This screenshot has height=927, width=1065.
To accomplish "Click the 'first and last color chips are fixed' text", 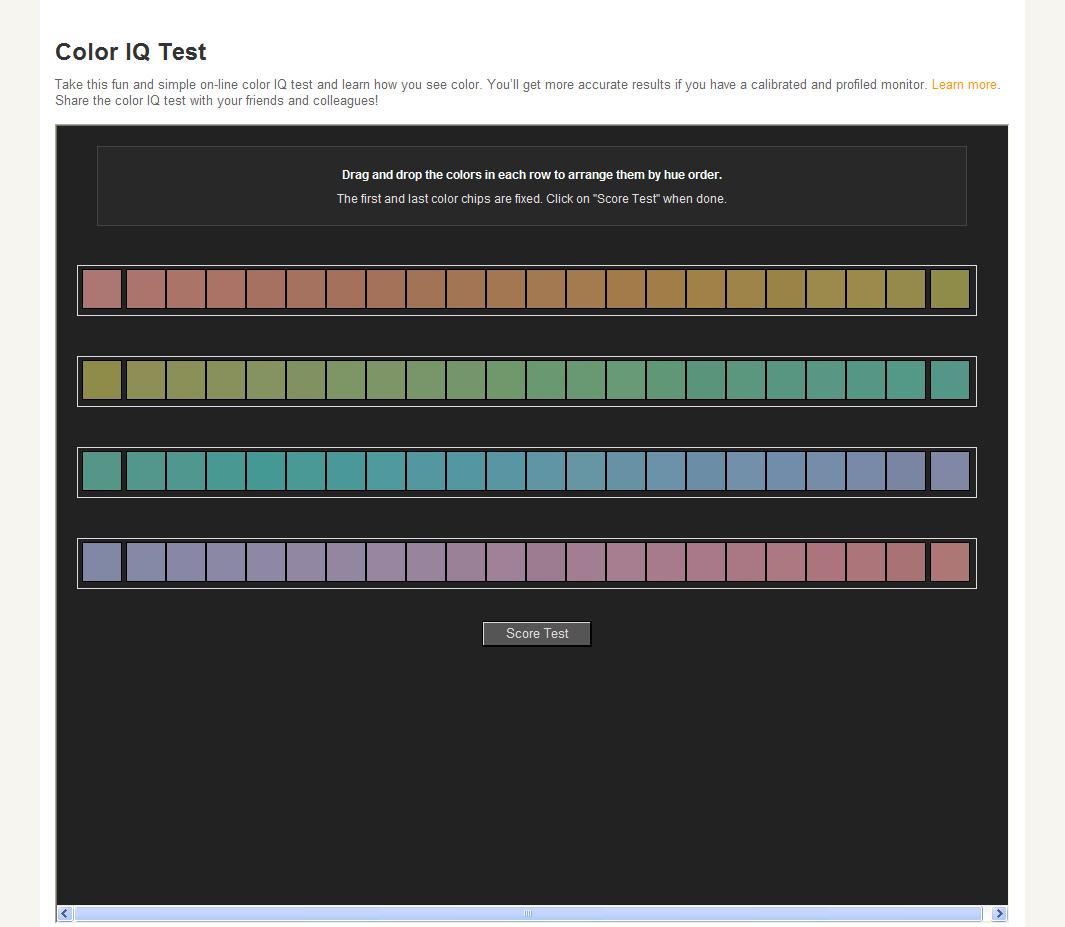I will (532, 199).
